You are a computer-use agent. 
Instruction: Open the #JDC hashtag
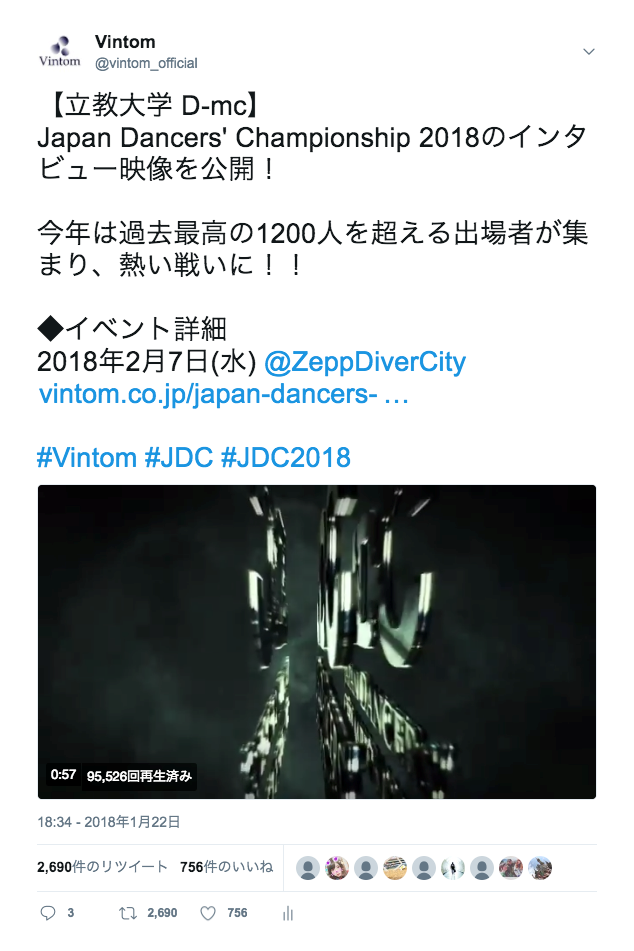(x=179, y=457)
